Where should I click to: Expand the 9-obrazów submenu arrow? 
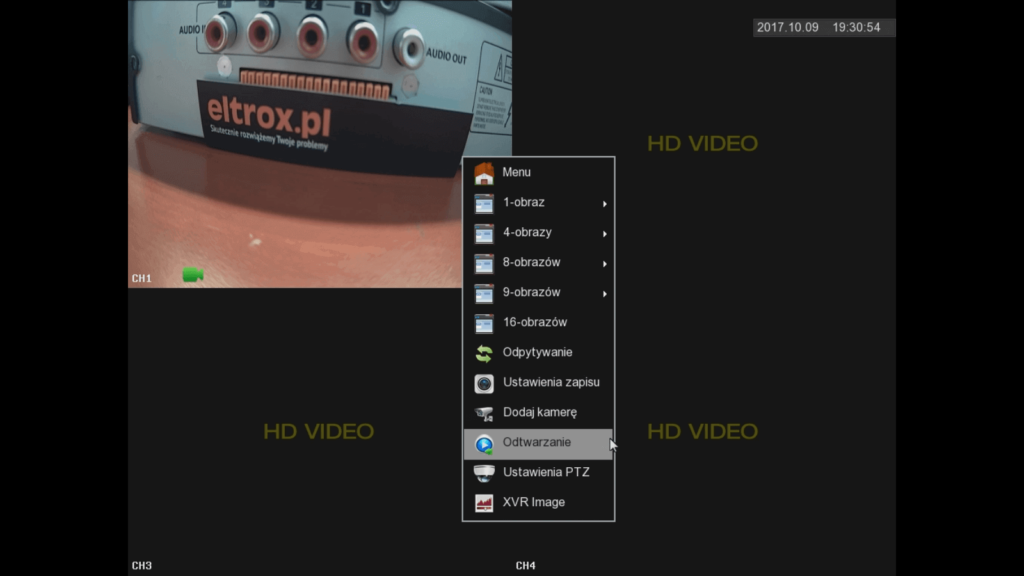604,294
